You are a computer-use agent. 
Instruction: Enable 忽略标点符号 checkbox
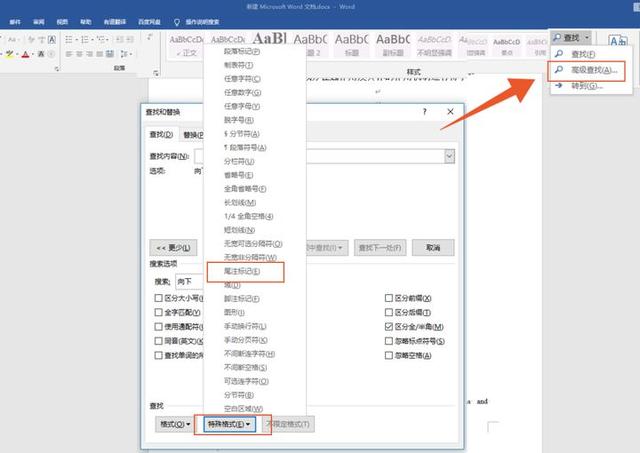tap(389, 341)
